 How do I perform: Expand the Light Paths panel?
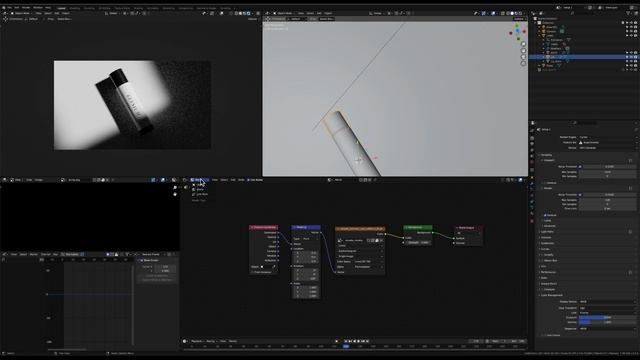pyautogui.click(x=548, y=231)
